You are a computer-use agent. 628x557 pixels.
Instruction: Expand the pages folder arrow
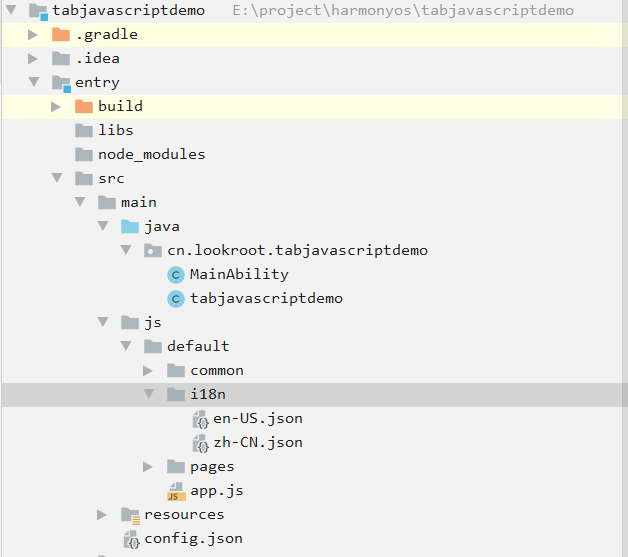(149, 467)
